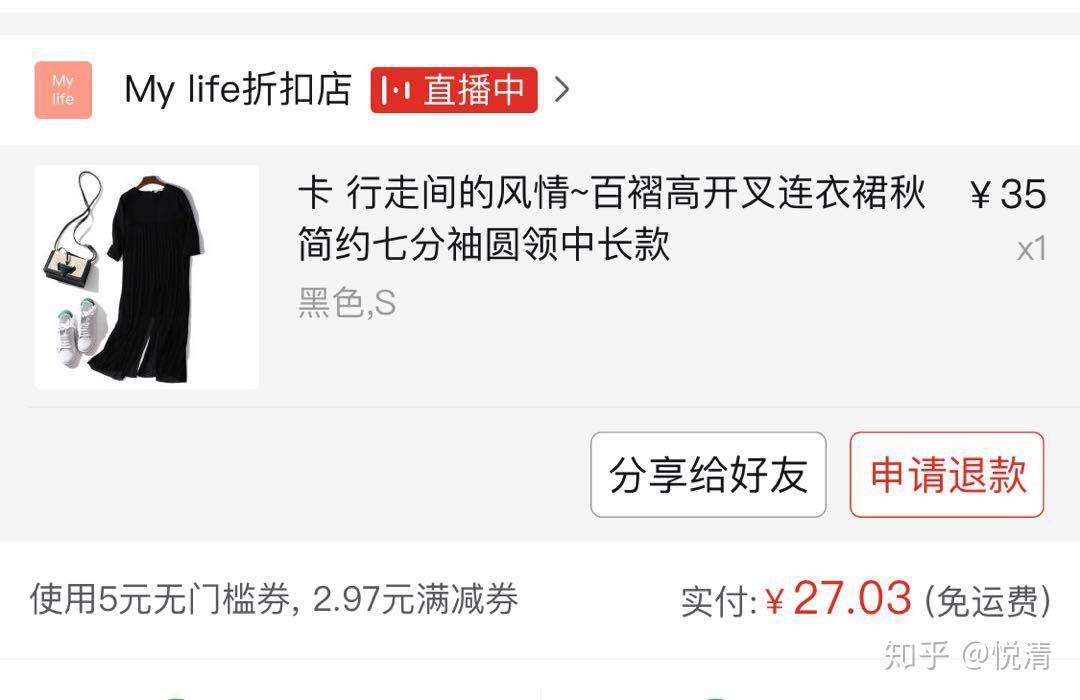Viewport: 1080px width, 700px height.
Task: Tap the My life shop logo avatar
Action: [x=63, y=90]
